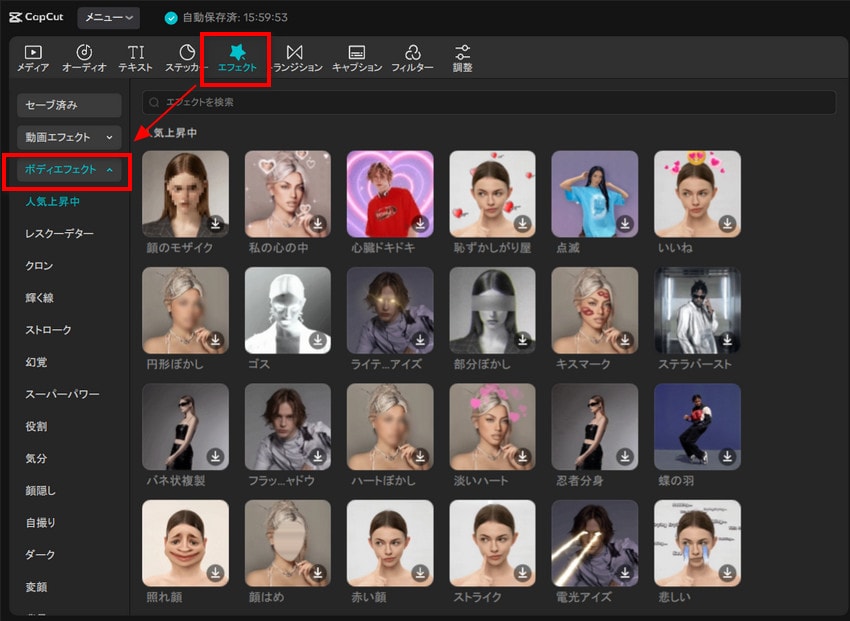Download the 顔のモザイク effect
The image size is (850, 621).
[x=215, y=225]
